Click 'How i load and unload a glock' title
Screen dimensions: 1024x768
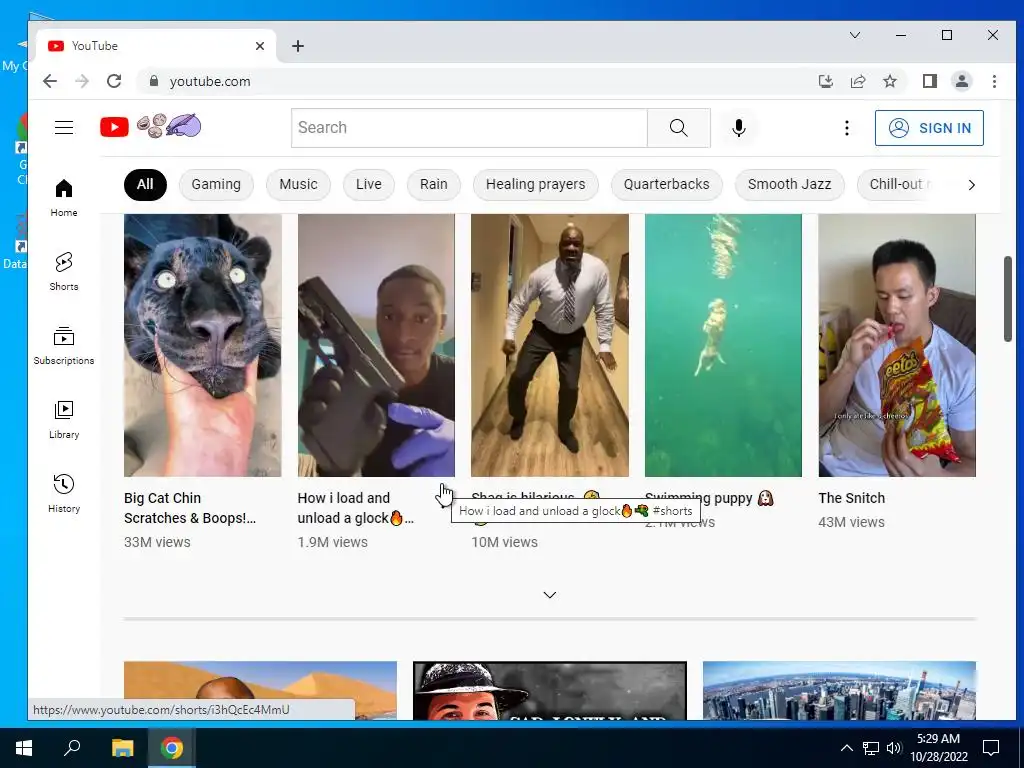point(356,508)
